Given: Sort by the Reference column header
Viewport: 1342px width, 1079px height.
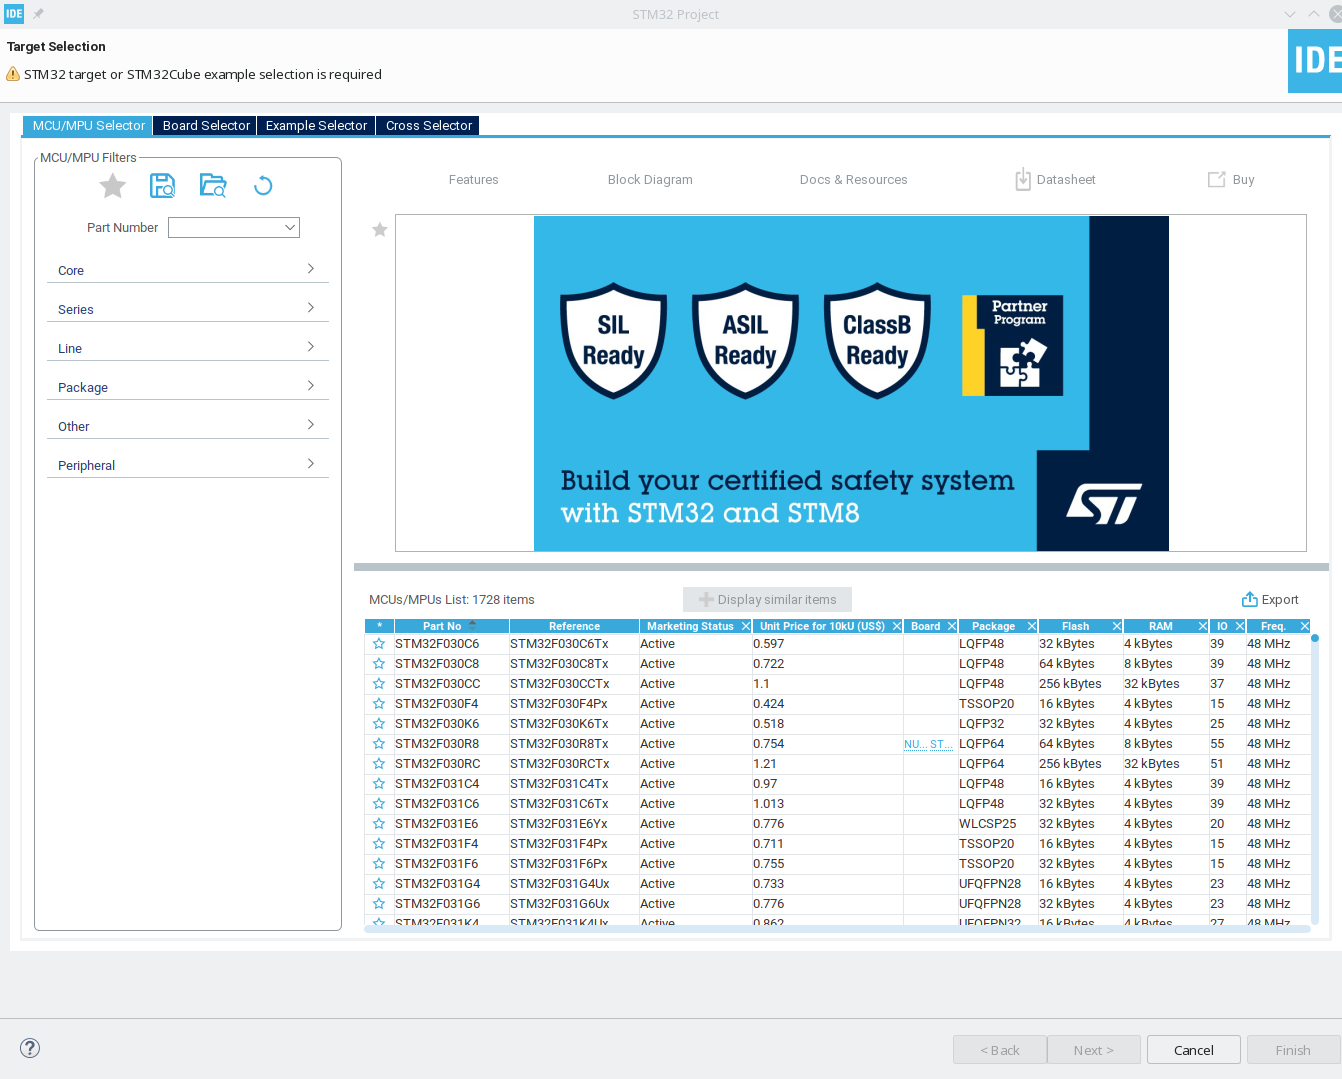Looking at the screenshot, I should pyautogui.click(x=575, y=626).
